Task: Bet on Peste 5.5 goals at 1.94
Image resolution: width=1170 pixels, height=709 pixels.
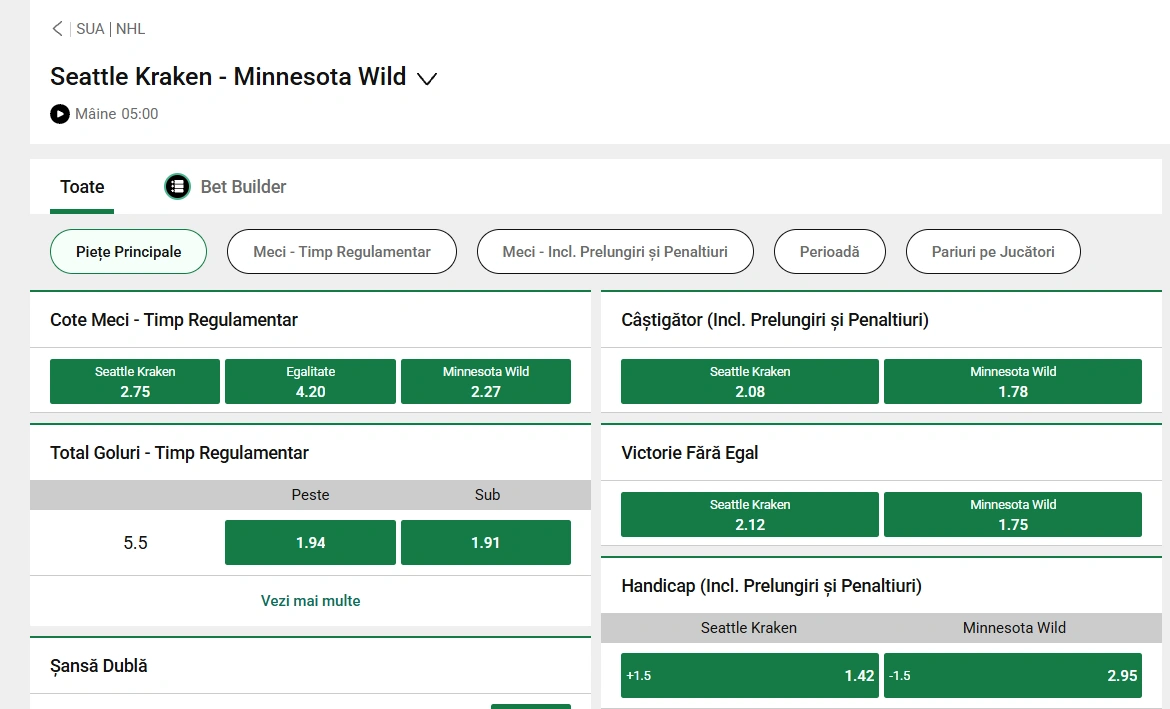Action: [310, 542]
